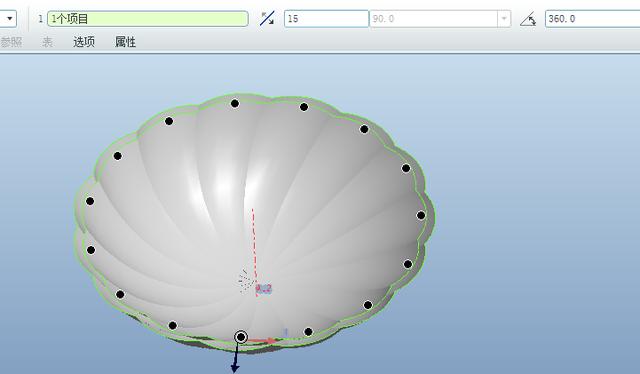Edit the angular range field showing 360.0

pyautogui.click(x=592, y=19)
